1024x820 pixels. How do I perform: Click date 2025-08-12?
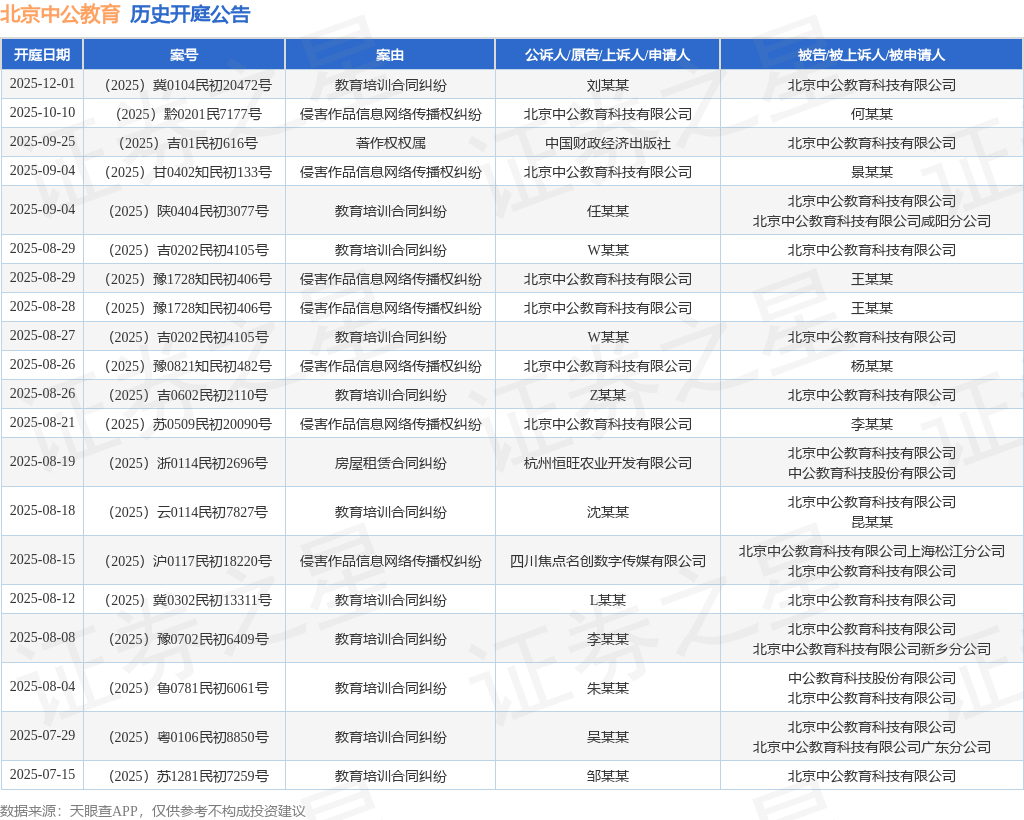tap(42, 598)
